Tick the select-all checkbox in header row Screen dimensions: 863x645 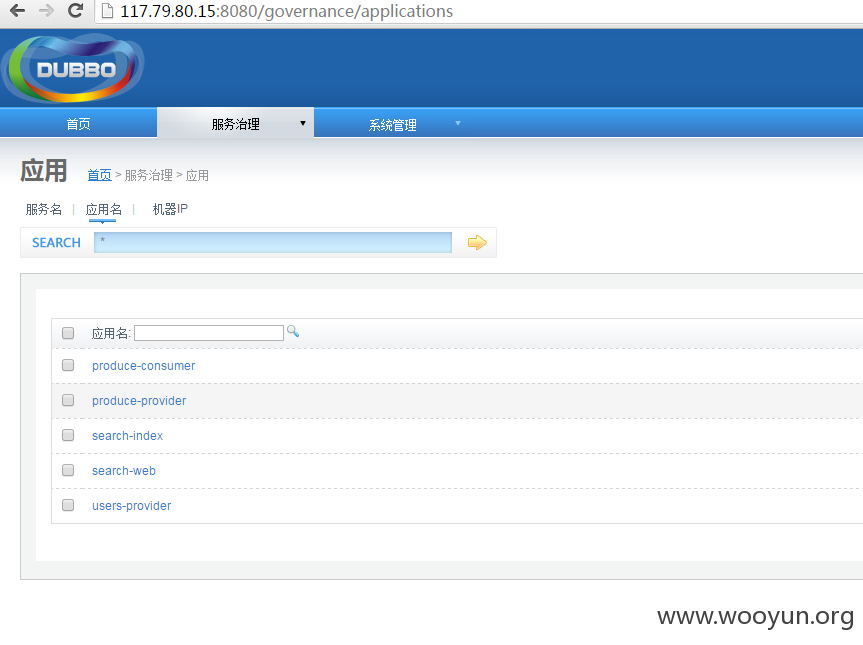[x=68, y=333]
